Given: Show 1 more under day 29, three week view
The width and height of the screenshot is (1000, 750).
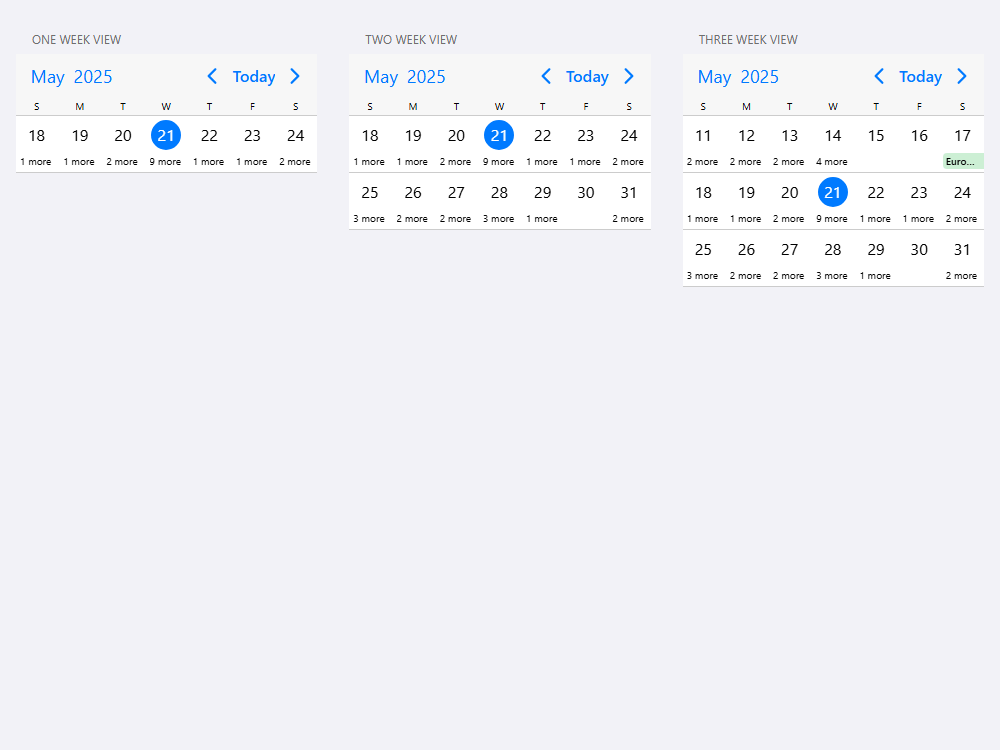Looking at the screenshot, I should click(x=875, y=276).
